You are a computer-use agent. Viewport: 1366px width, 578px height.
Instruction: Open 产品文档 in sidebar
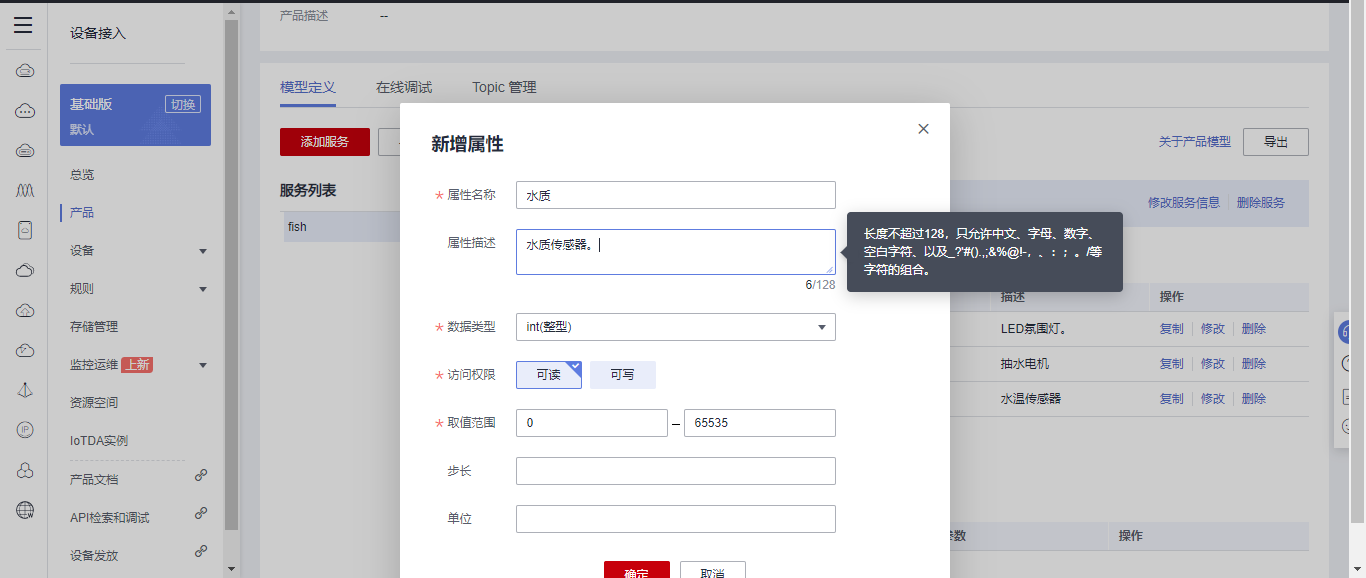tap(94, 479)
